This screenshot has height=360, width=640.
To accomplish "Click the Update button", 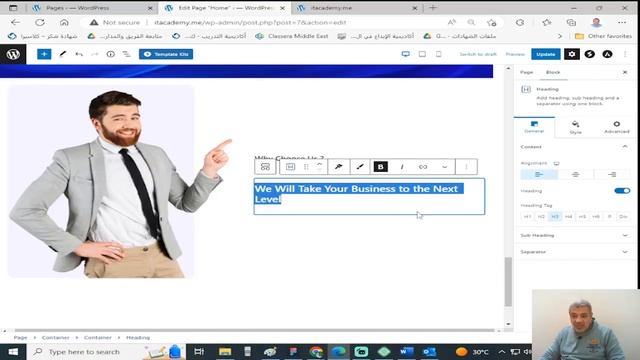I will [x=546, y=54].
